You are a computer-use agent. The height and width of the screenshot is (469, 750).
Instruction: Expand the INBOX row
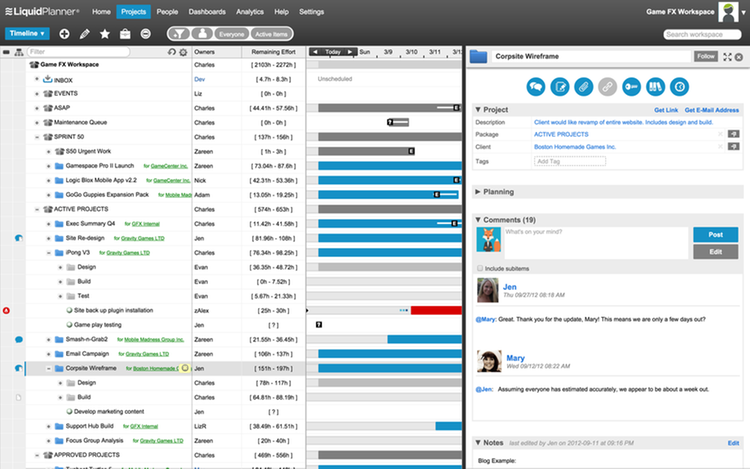pyautogui.click(x=37, y=79)
